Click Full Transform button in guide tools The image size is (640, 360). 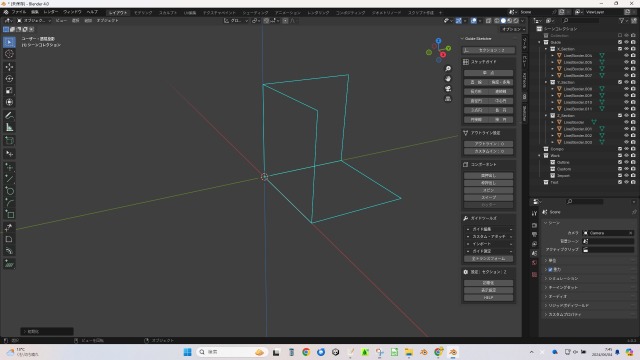pos(489,259)
